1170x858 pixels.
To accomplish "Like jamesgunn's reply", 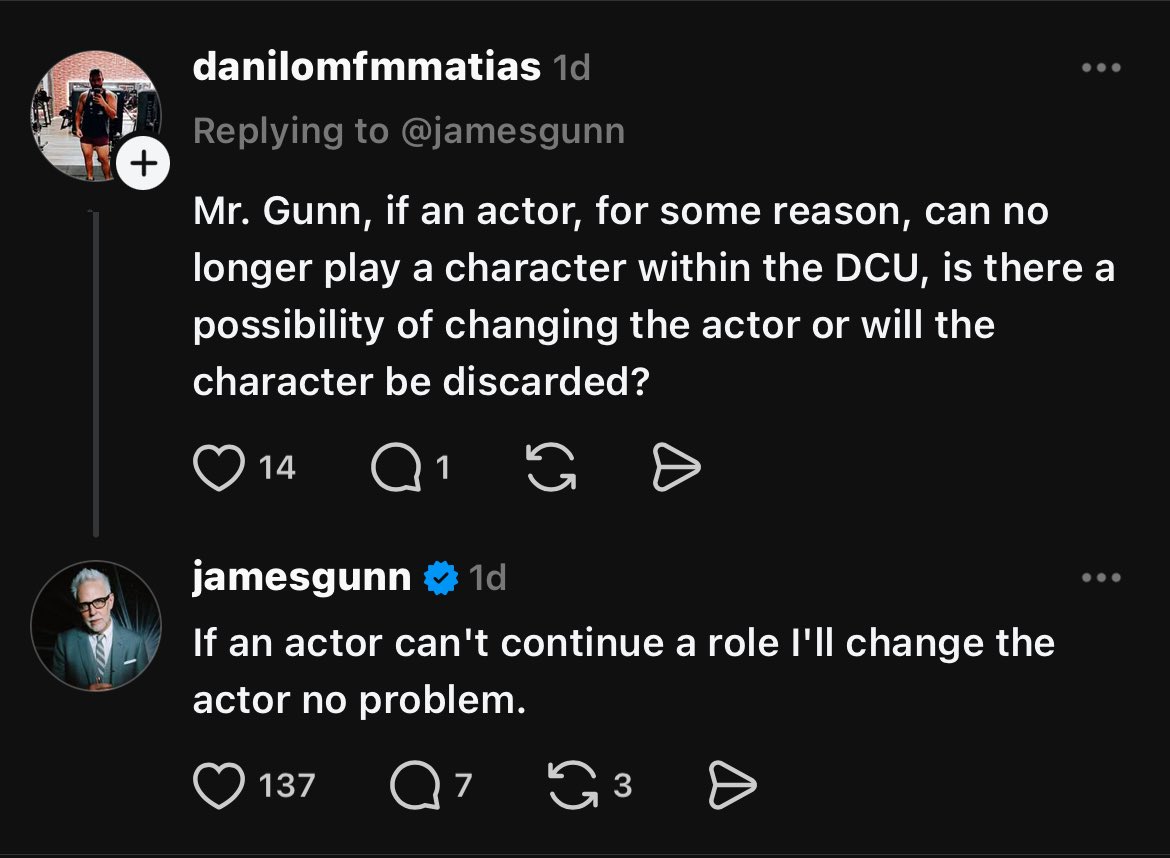I will click(x=218, y=784).
